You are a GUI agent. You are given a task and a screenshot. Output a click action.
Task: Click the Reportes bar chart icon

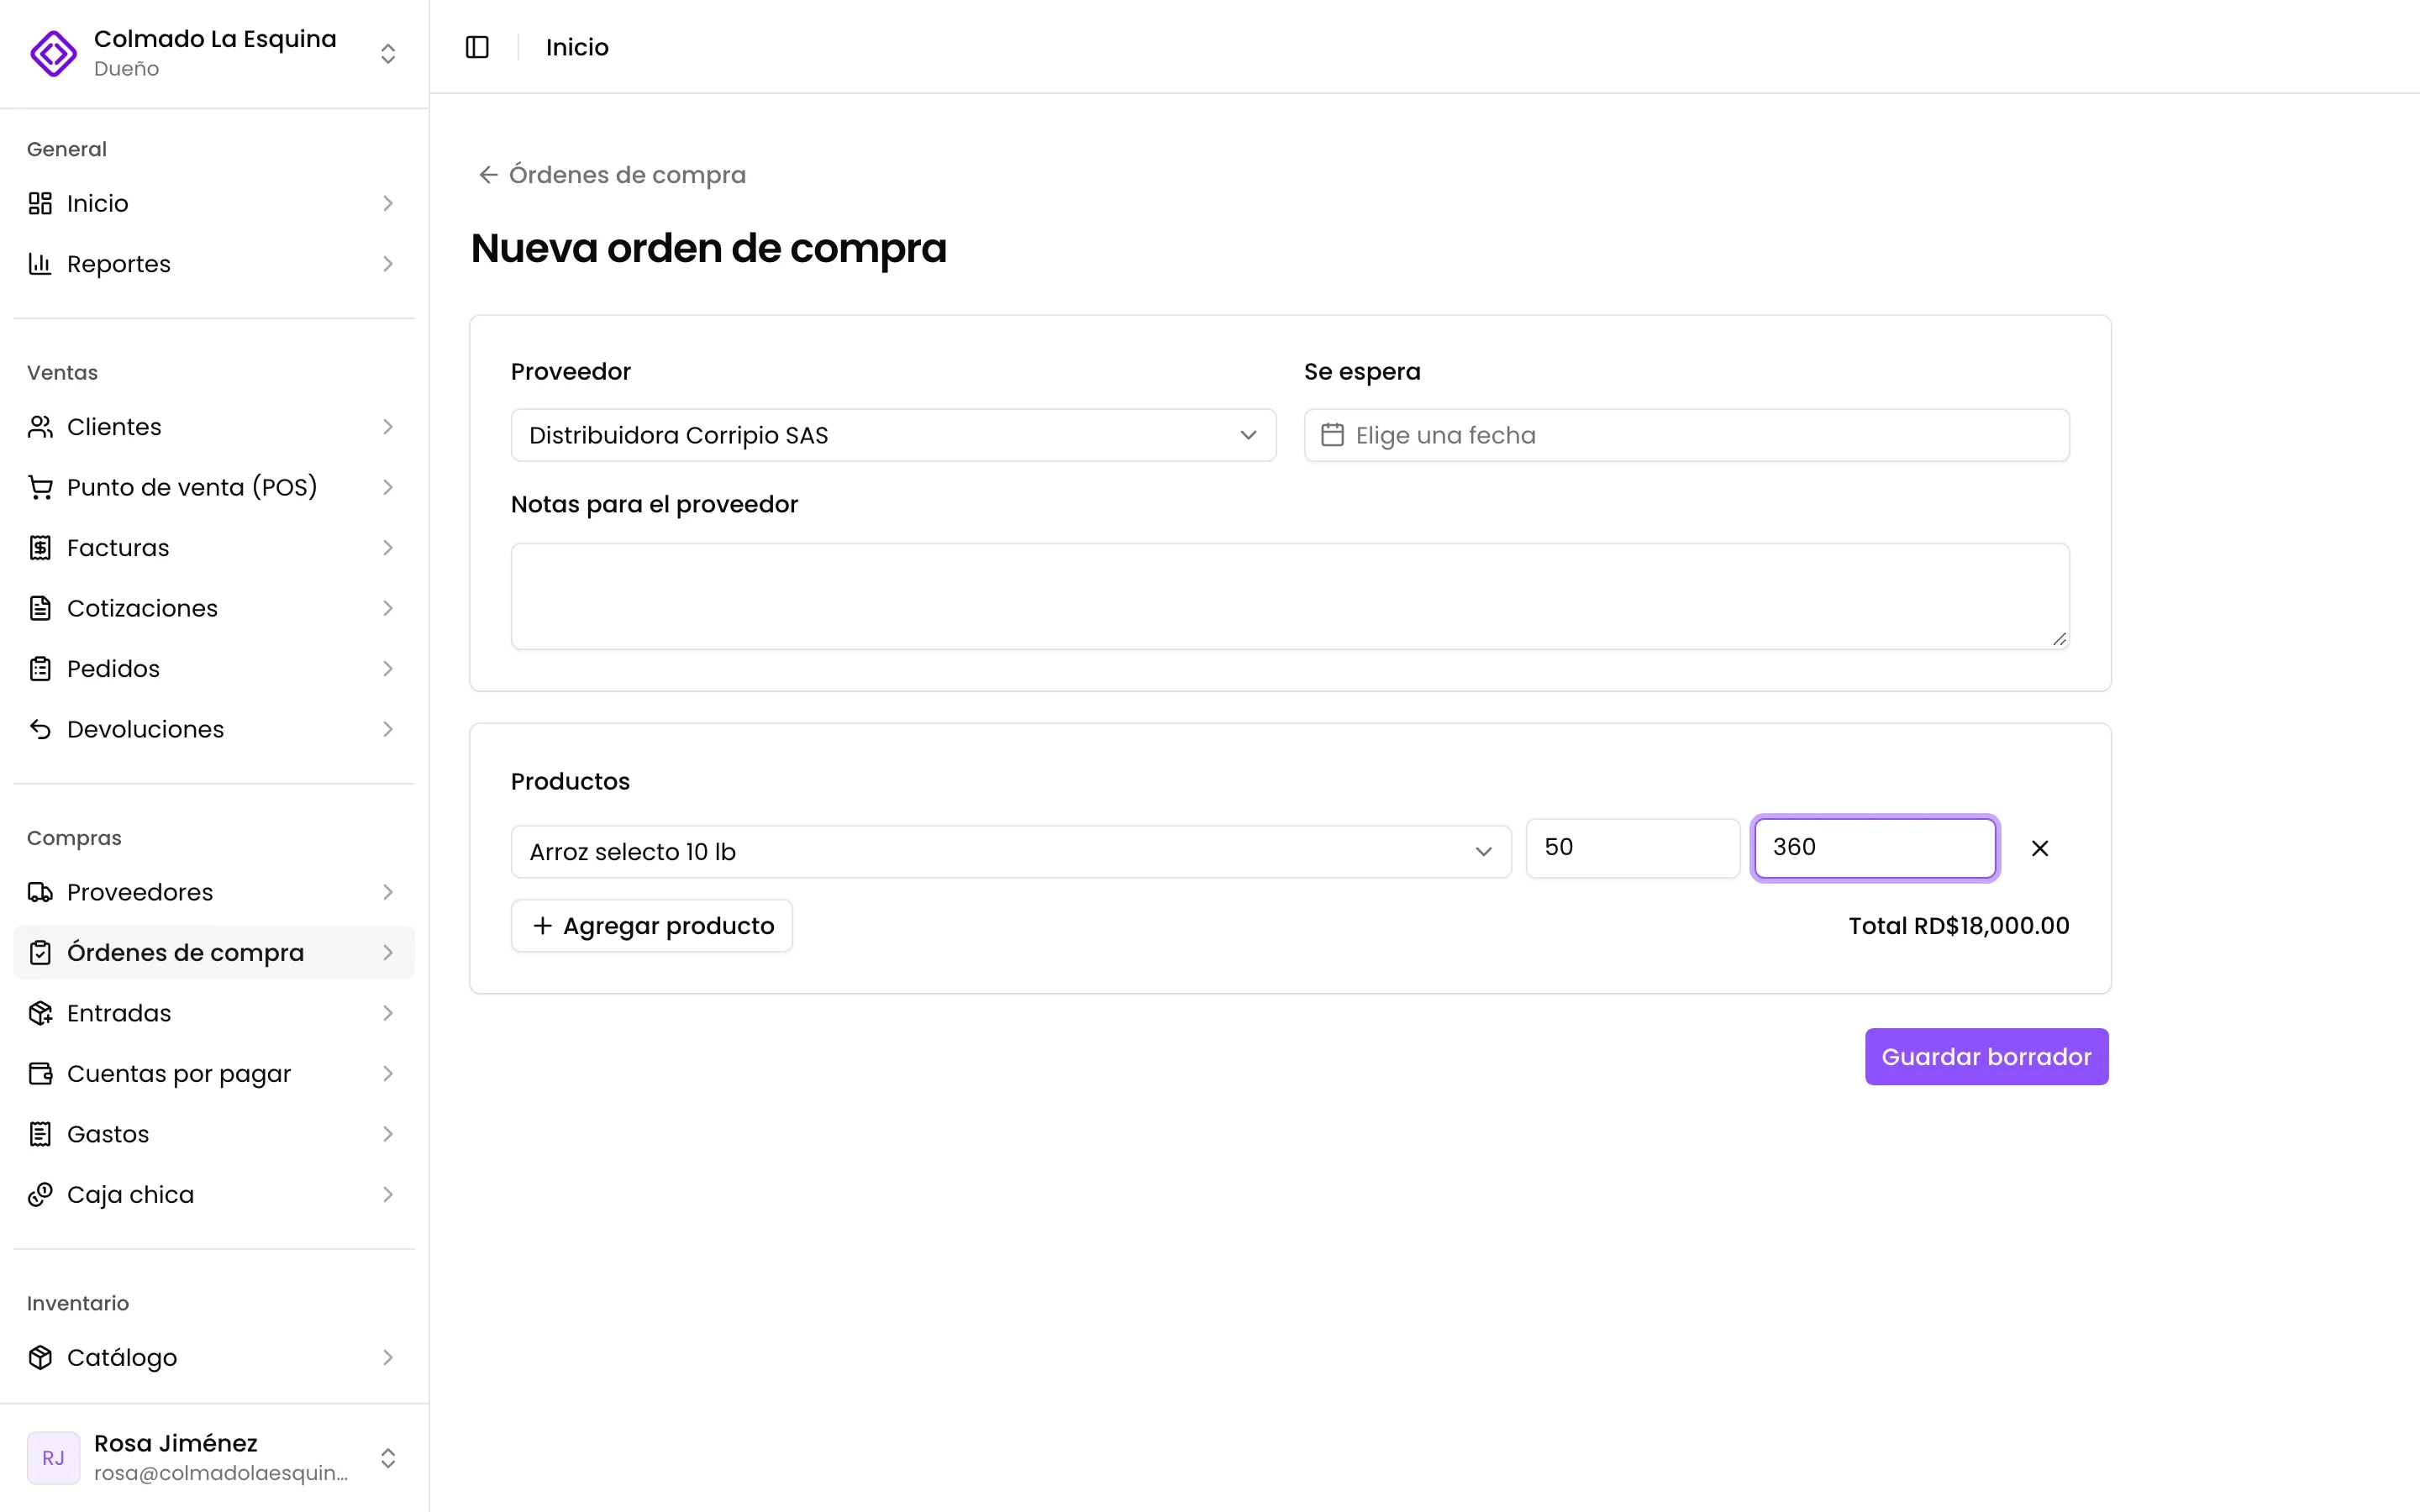pos(40,264)
